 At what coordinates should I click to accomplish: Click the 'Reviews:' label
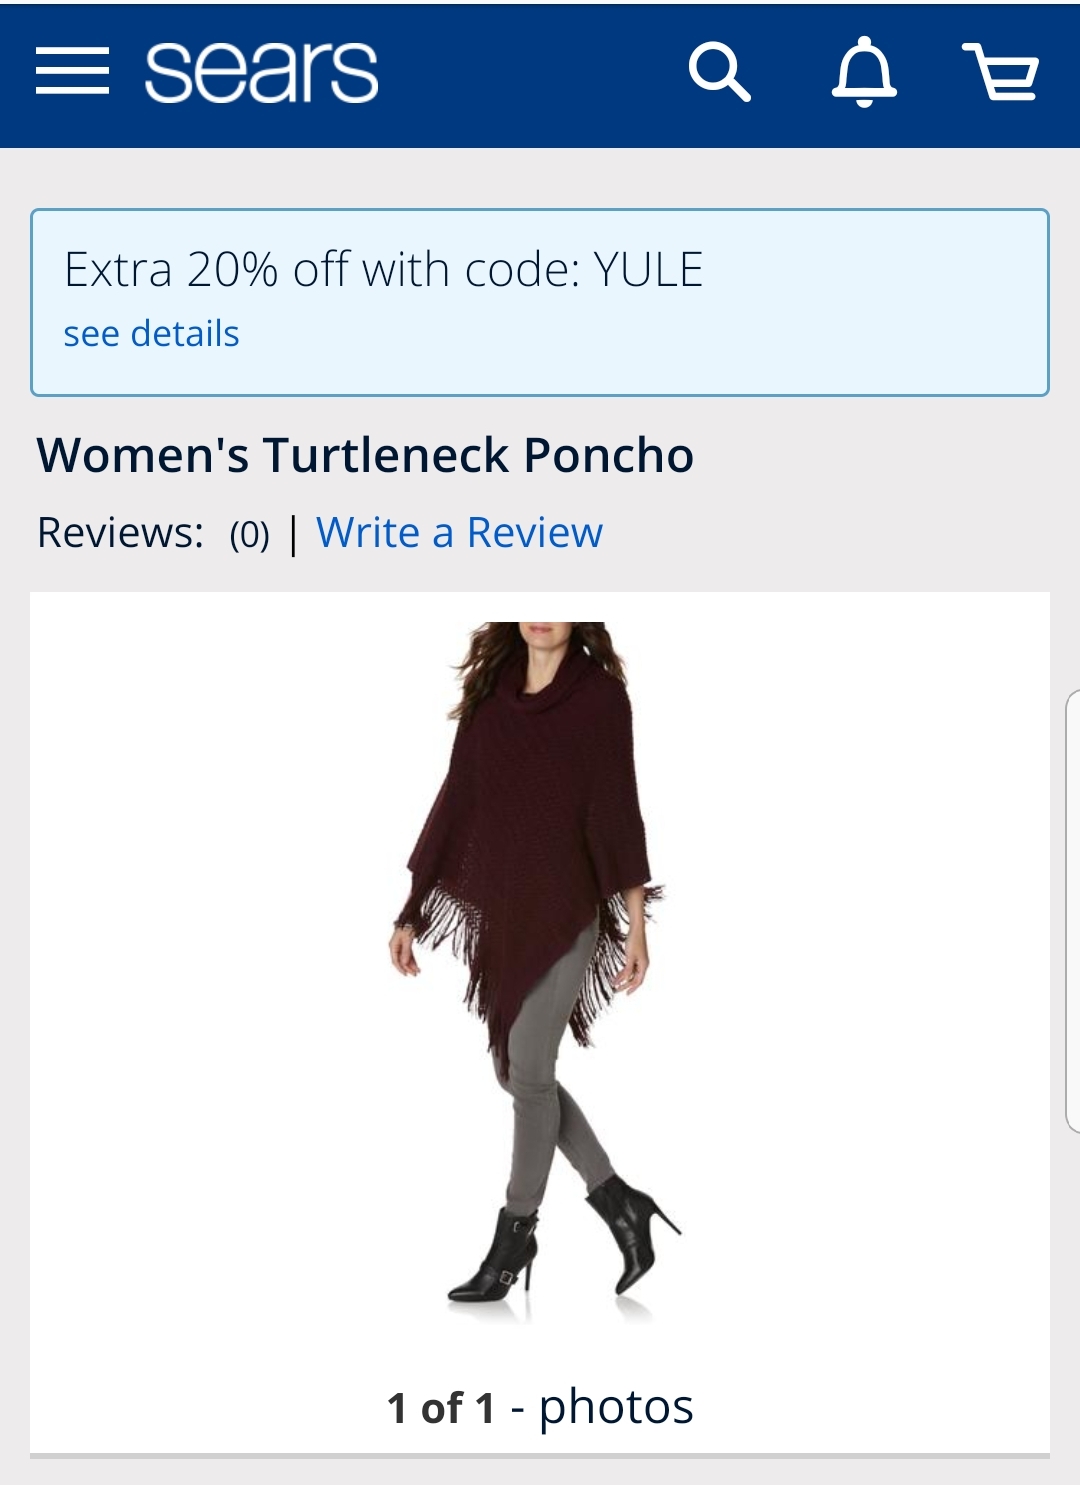click(x=120, y=533)
